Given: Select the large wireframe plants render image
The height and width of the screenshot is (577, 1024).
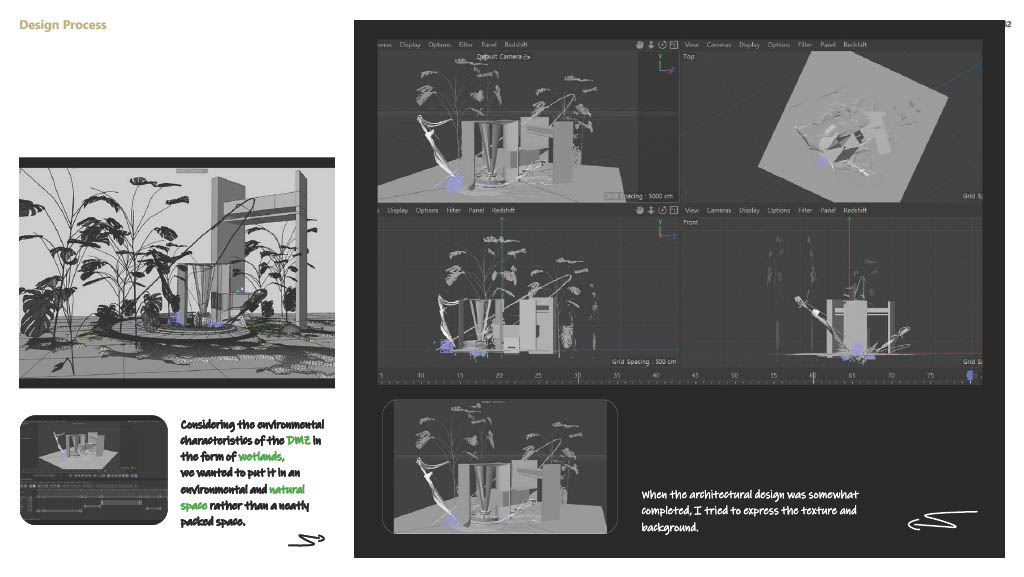Looking at the screenshot, I should pyautogui.click(x=177, y=273).
